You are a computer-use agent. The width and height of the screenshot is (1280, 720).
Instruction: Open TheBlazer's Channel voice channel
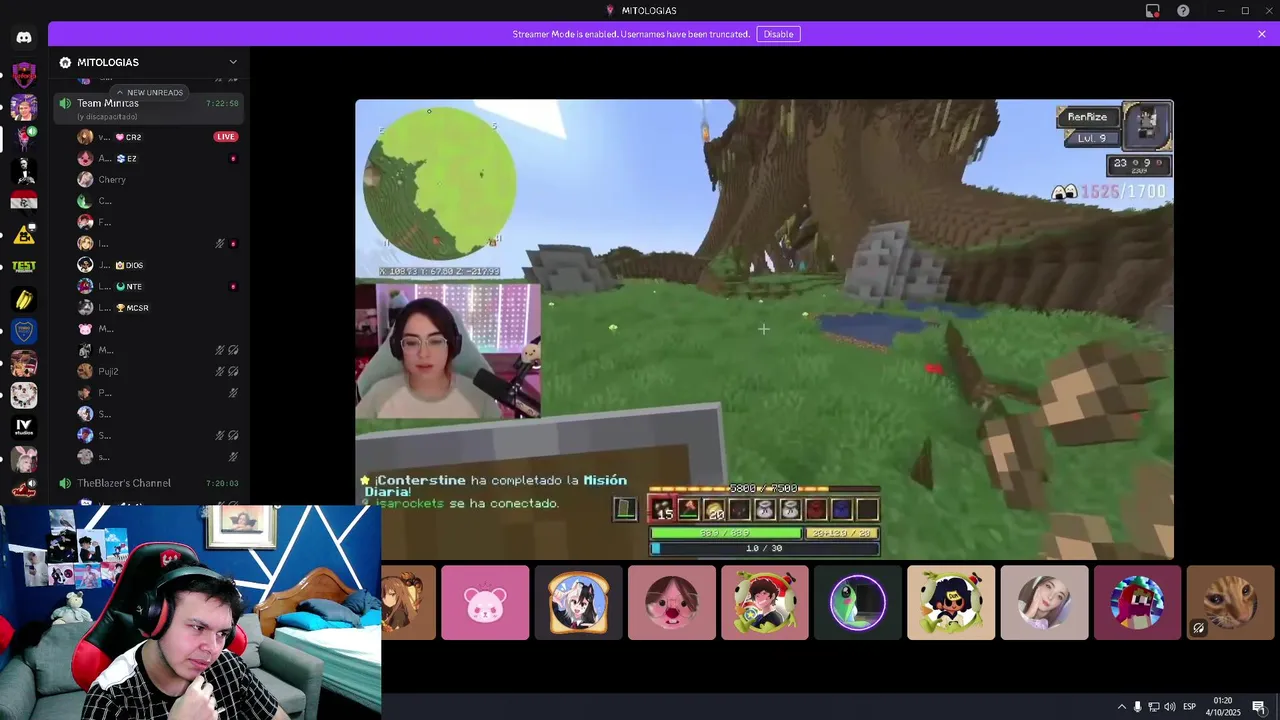click(150, 483)
